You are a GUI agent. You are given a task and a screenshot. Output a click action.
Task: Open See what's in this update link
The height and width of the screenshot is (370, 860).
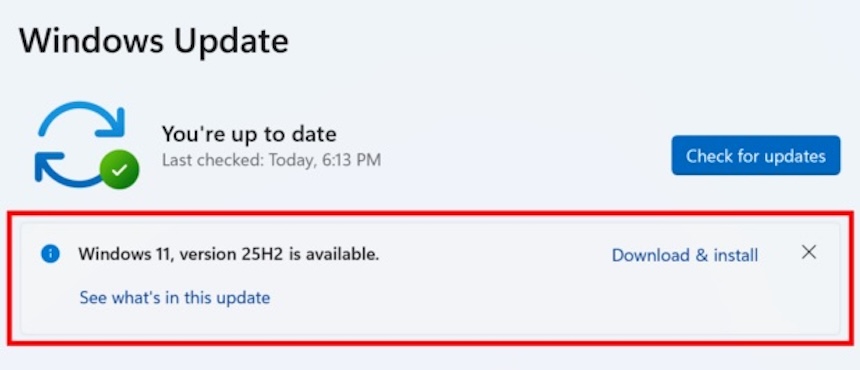175,298
